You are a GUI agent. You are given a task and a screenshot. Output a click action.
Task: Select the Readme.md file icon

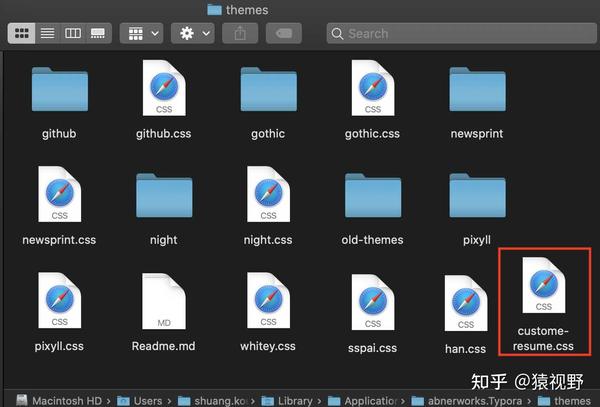click(164, 301)
